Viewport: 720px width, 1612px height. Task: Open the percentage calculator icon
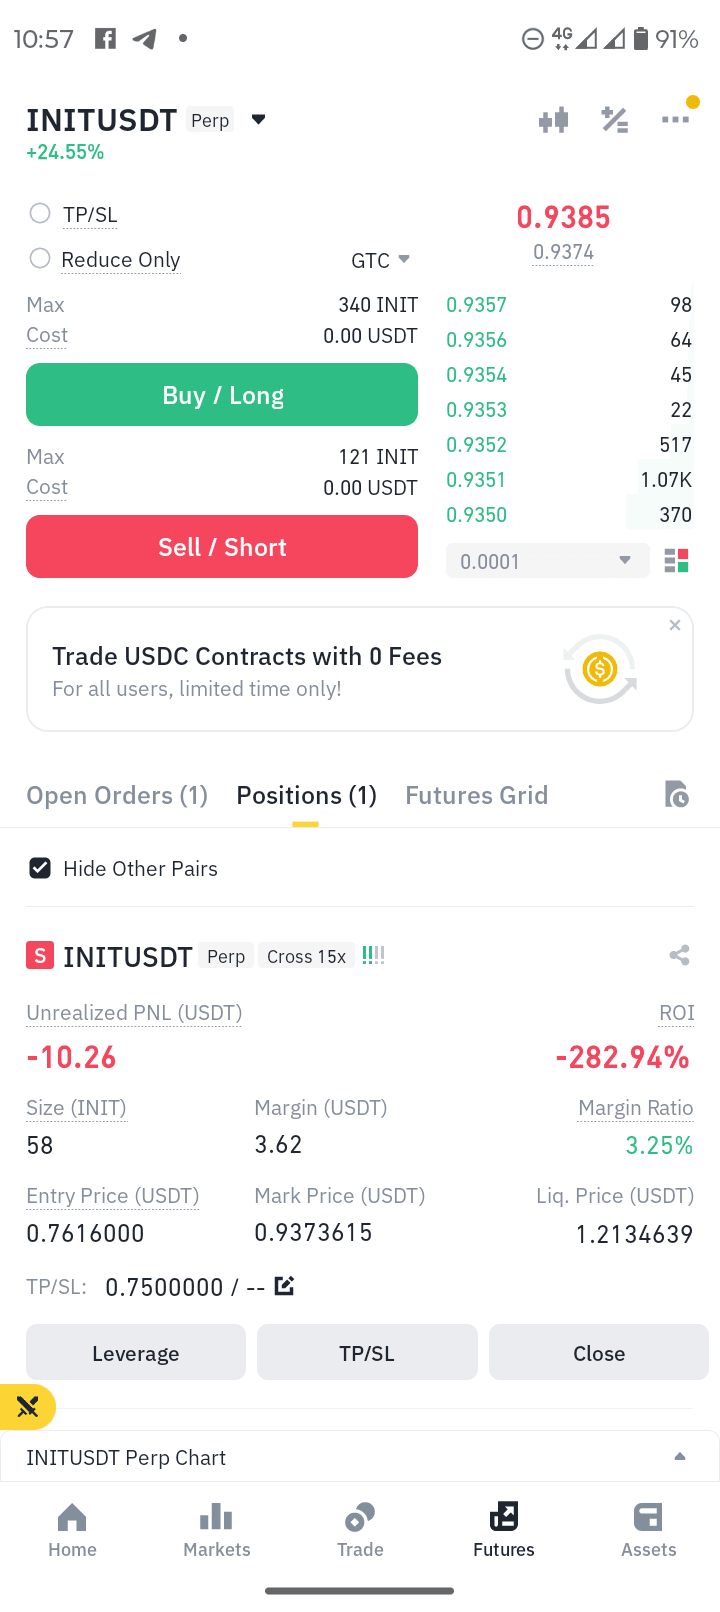614,120
